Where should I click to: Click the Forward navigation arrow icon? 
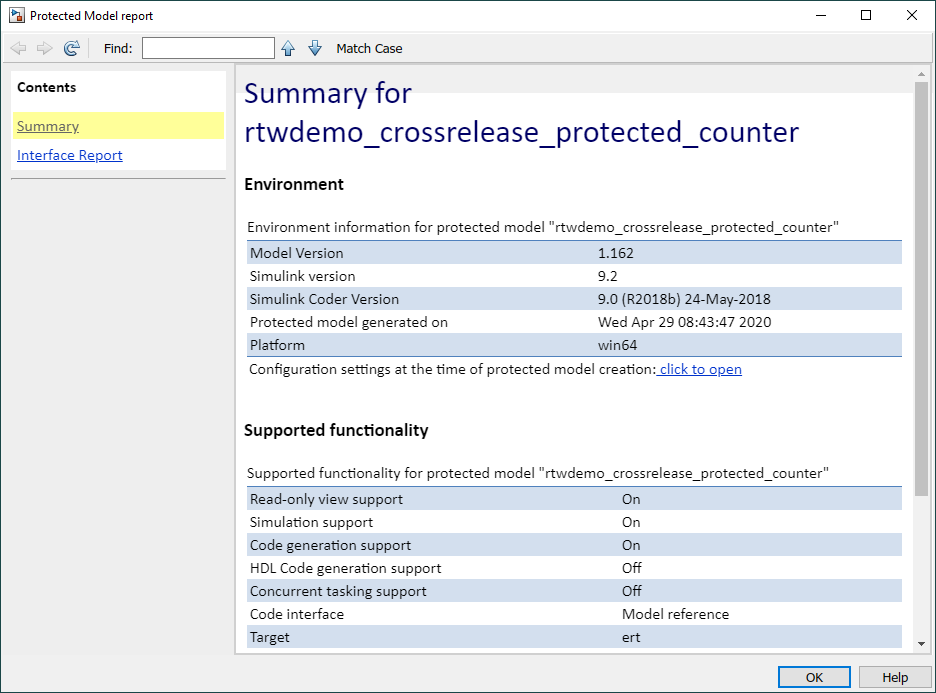click(45, 48)
